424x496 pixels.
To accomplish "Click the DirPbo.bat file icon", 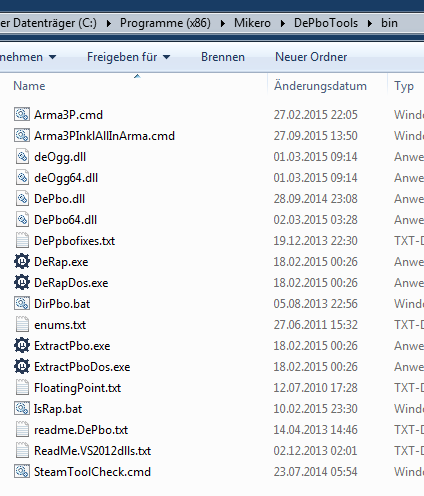I will tap(22, 304).
